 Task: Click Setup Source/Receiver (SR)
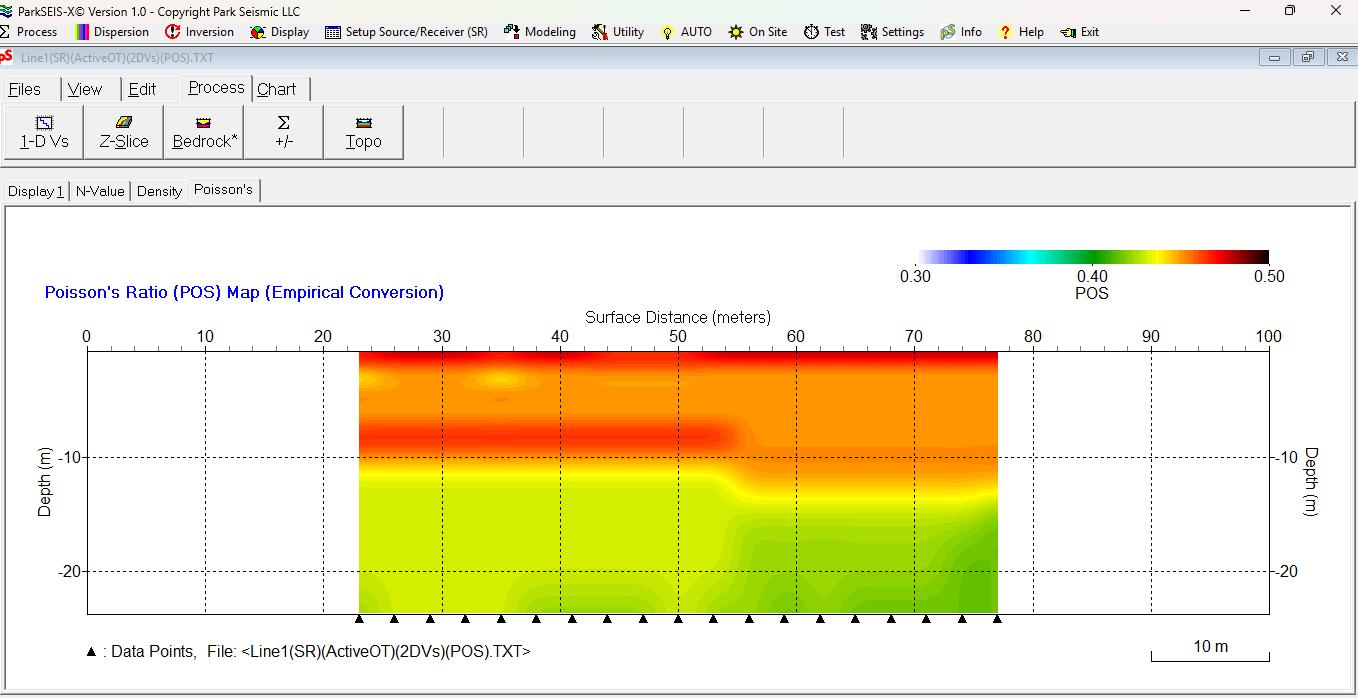406,32
